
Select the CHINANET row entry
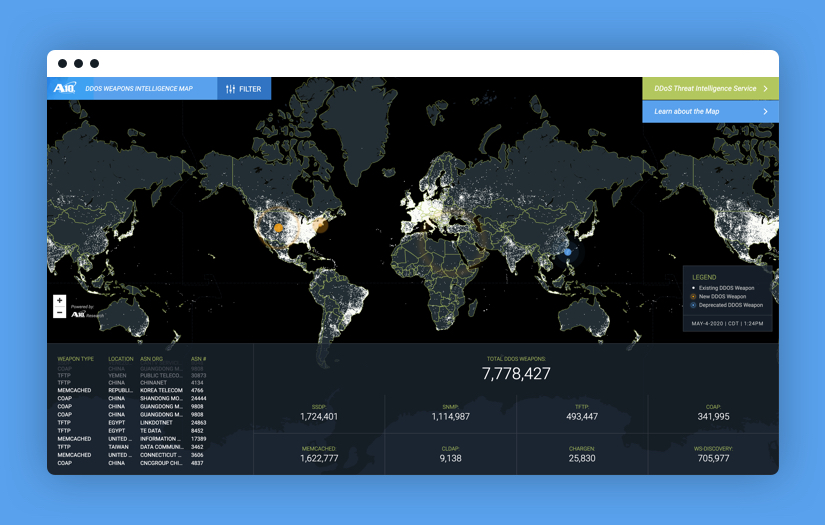point(153,382)
